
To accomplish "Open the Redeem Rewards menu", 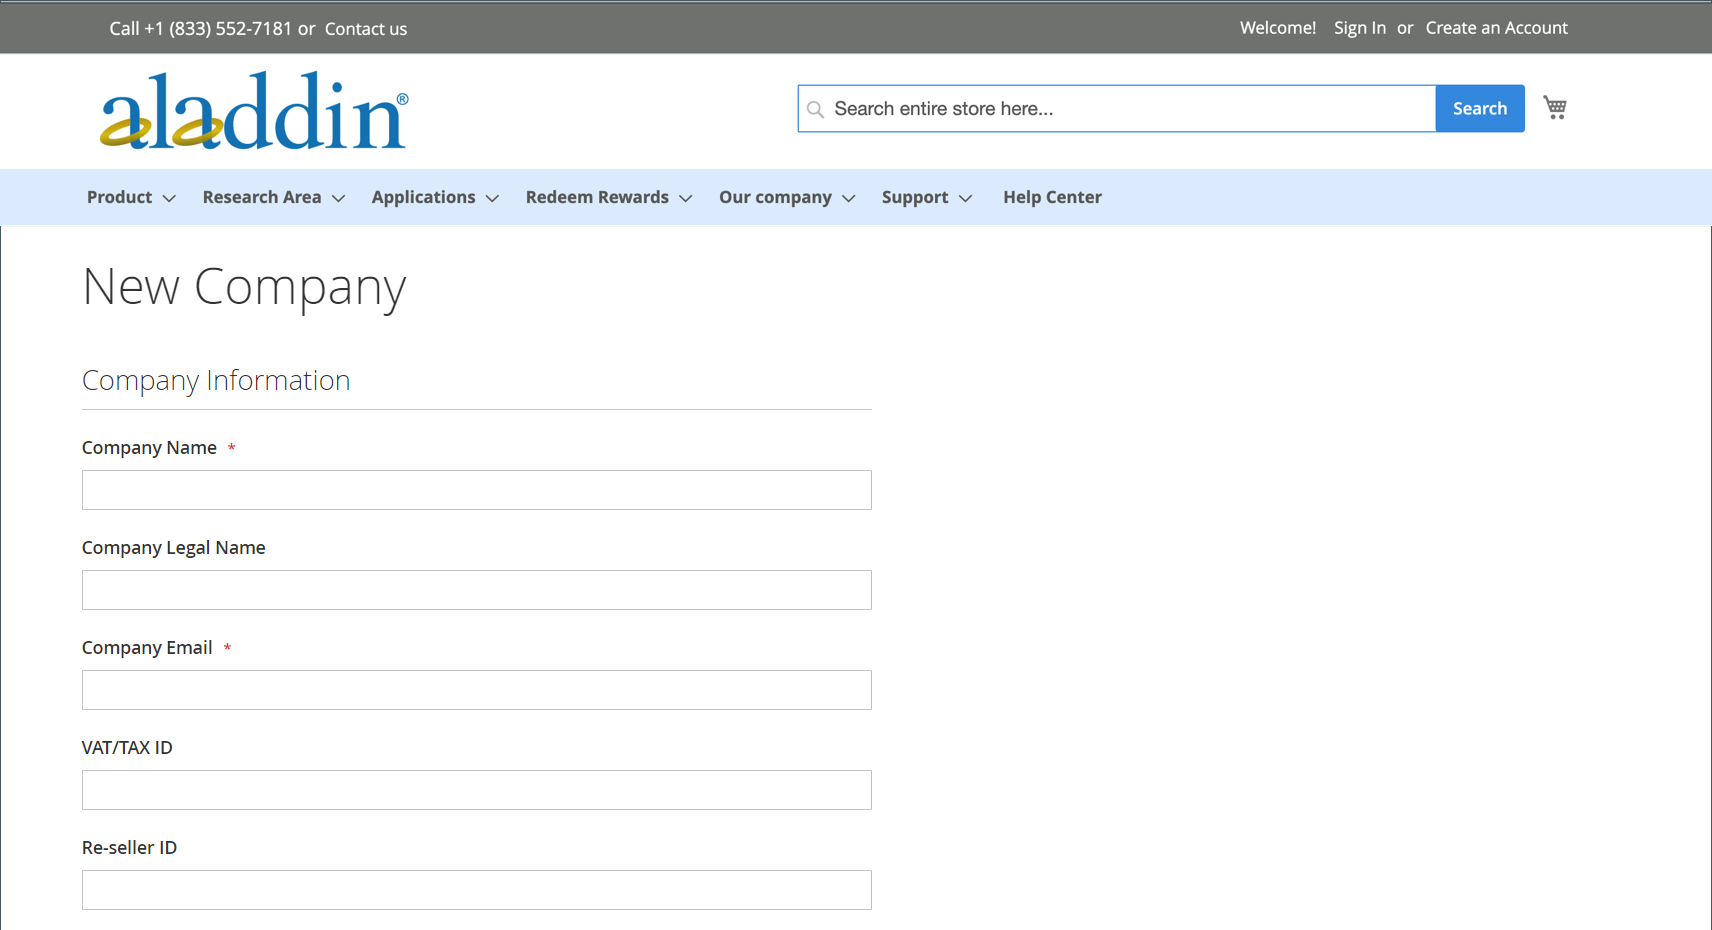I will [x=597, y=197].
